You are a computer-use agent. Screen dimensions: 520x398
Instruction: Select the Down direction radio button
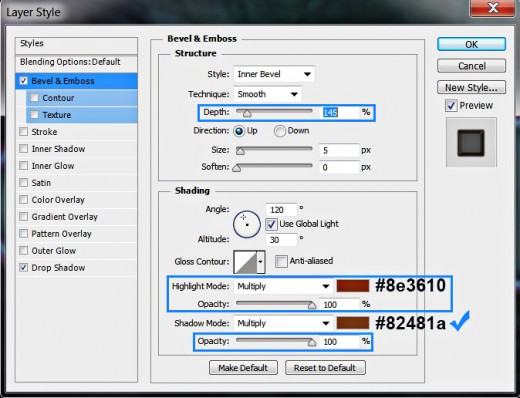click(x=280, y=131)
